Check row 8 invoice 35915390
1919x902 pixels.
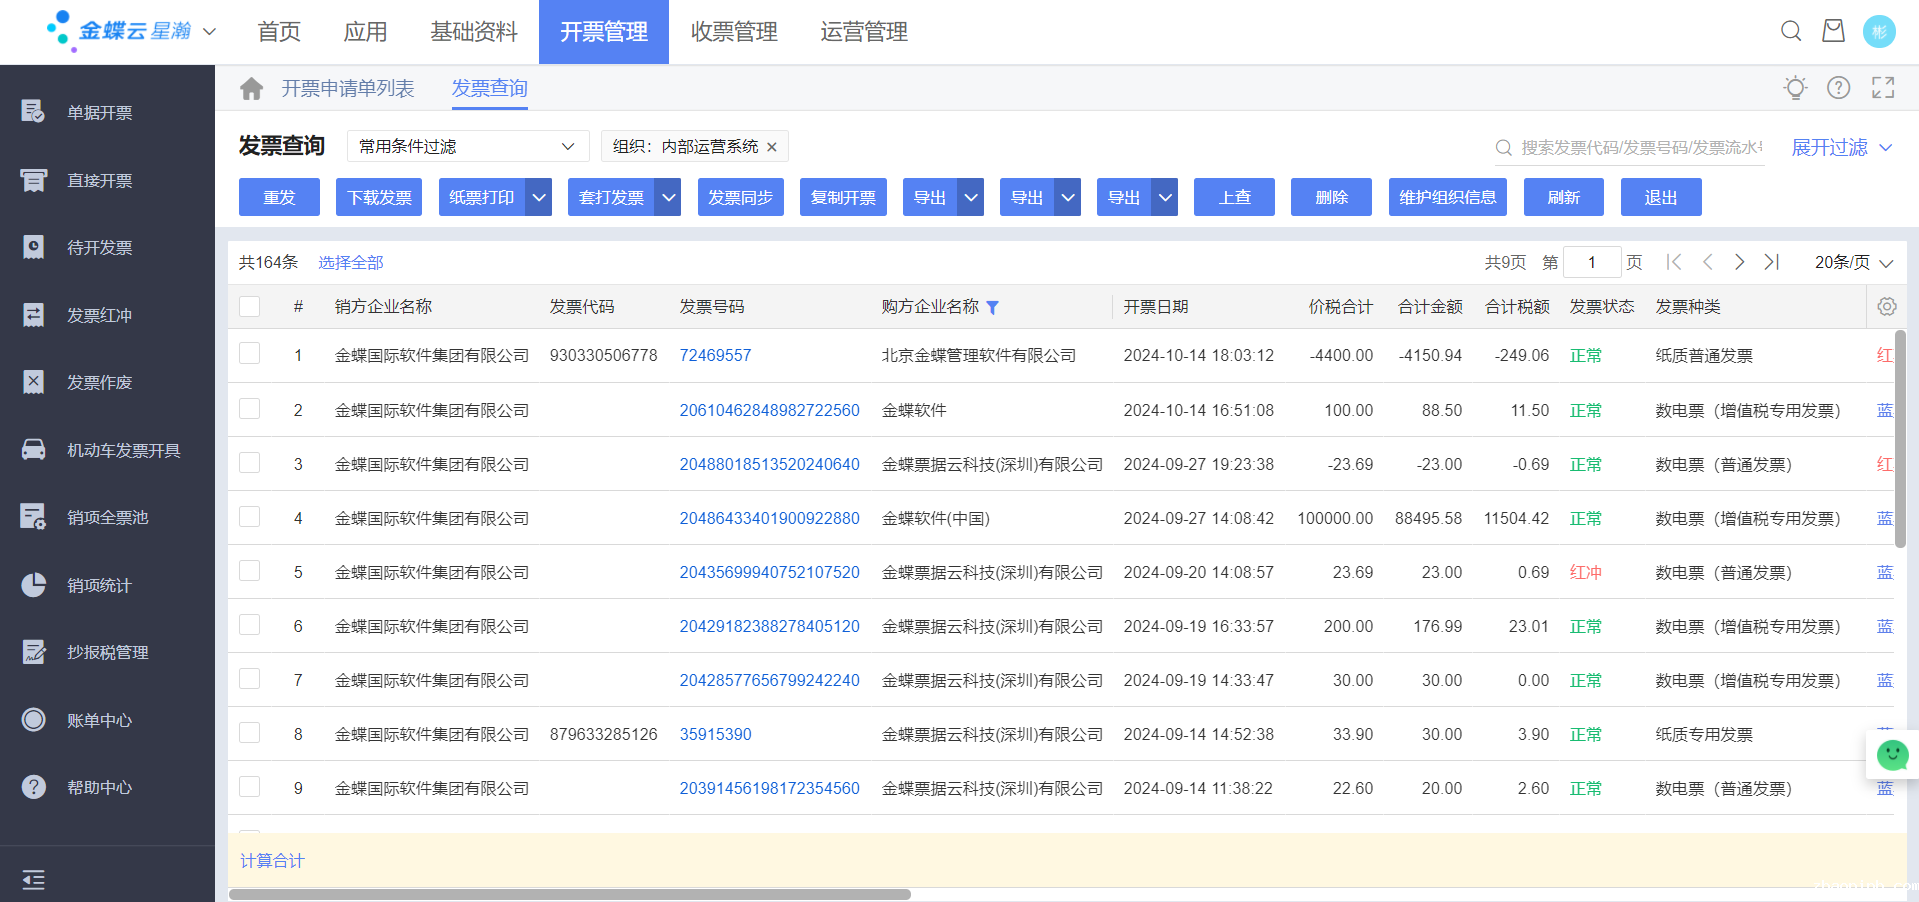(250, 733)
